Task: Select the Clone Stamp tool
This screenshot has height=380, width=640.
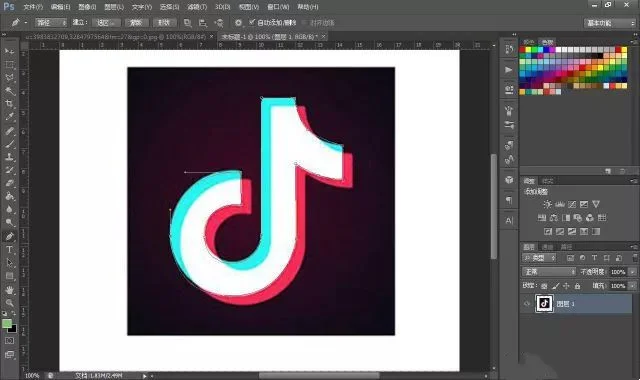Action: click(x=9, y=157)
